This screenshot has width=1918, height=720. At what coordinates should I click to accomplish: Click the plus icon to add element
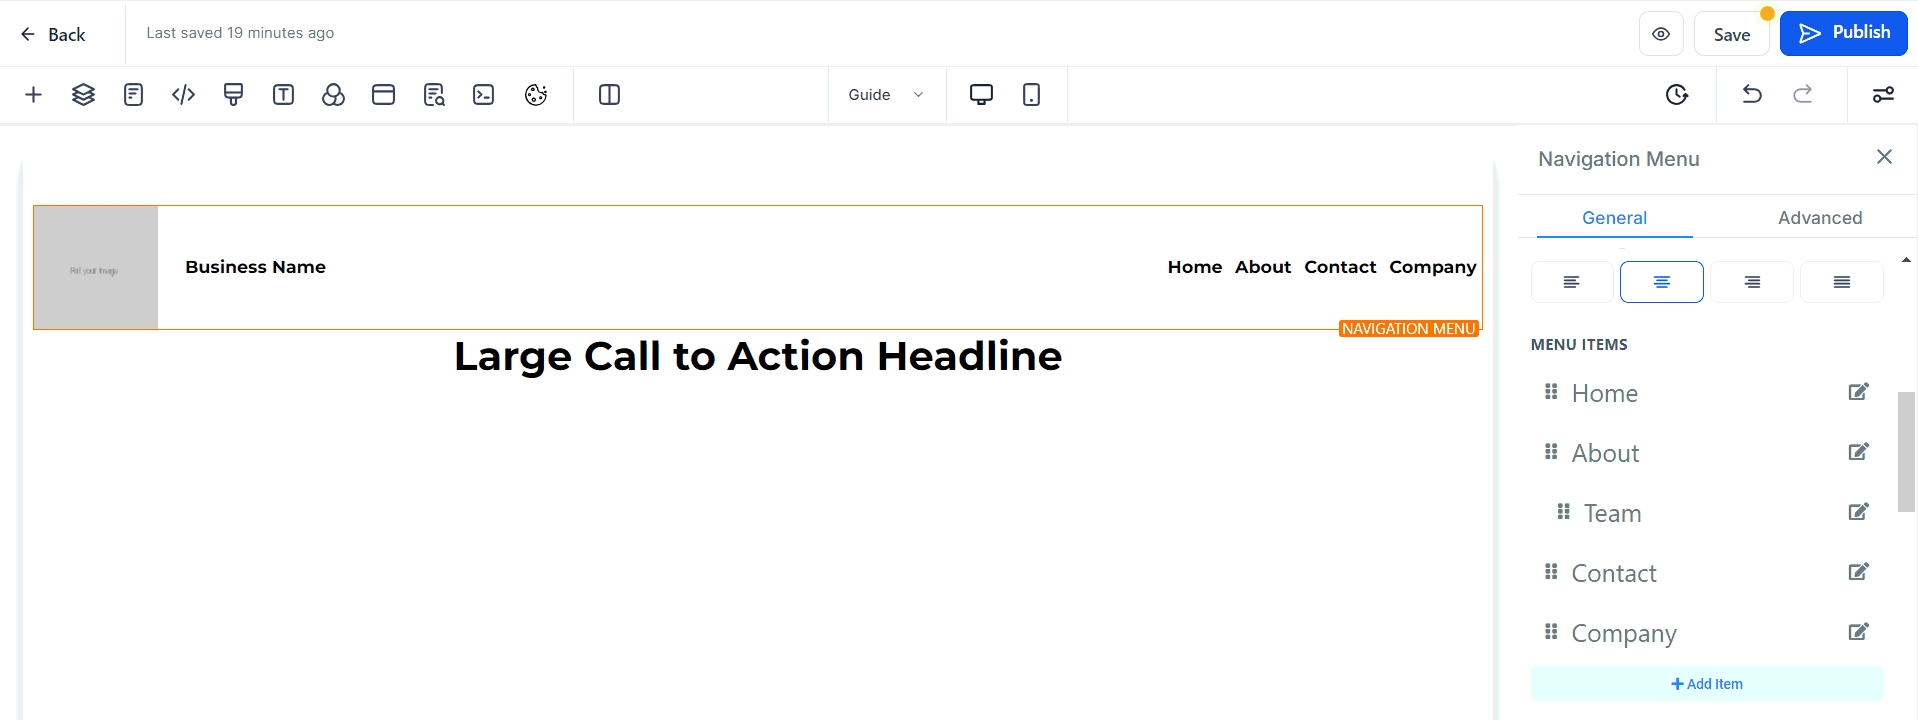[33, 95]
